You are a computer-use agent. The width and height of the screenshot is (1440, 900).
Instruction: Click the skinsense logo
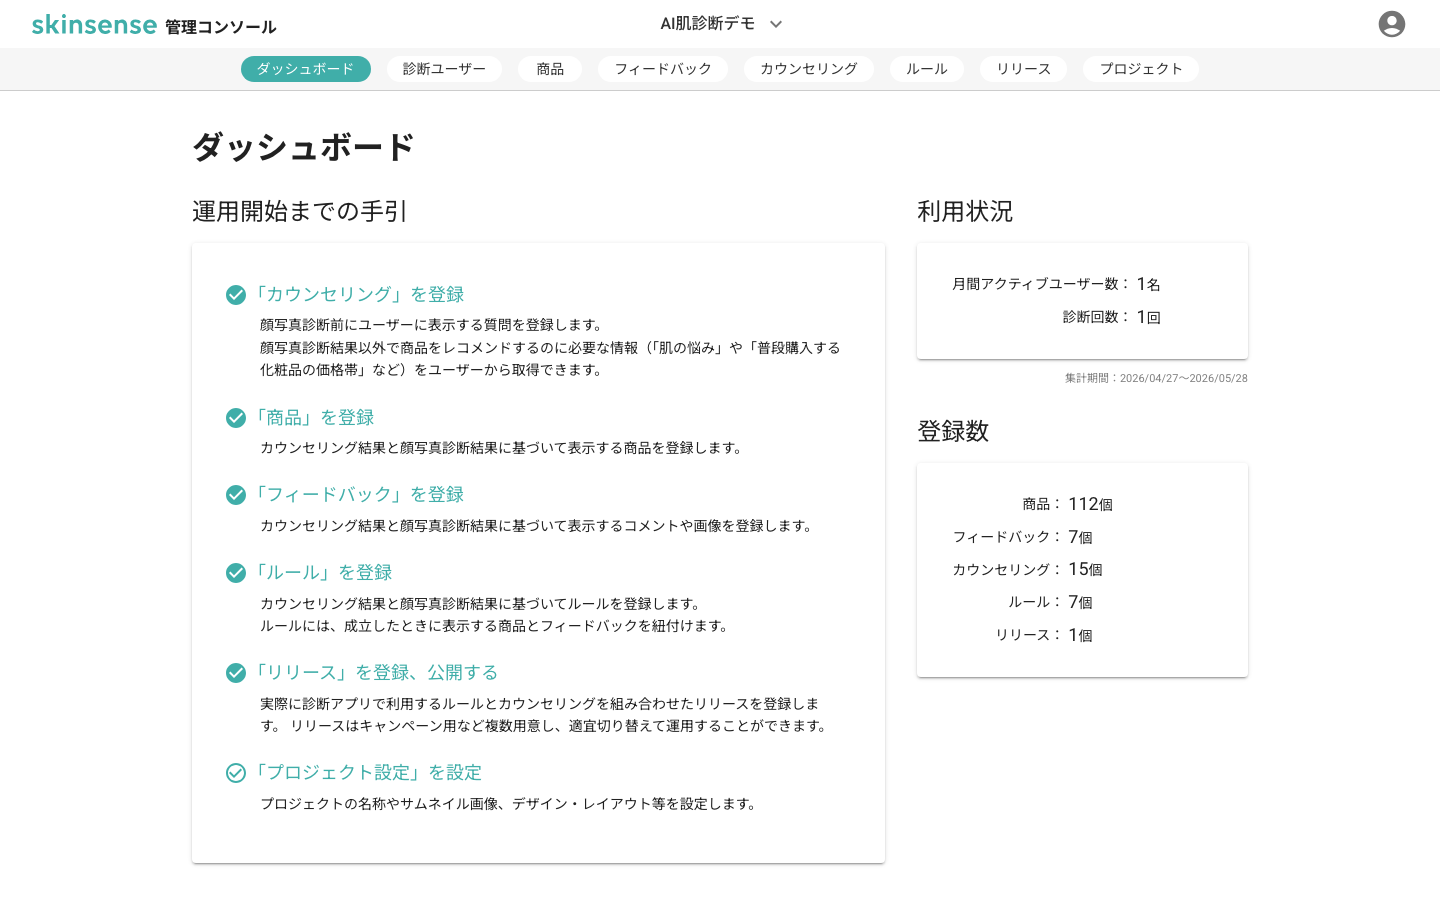click(94, 24)
